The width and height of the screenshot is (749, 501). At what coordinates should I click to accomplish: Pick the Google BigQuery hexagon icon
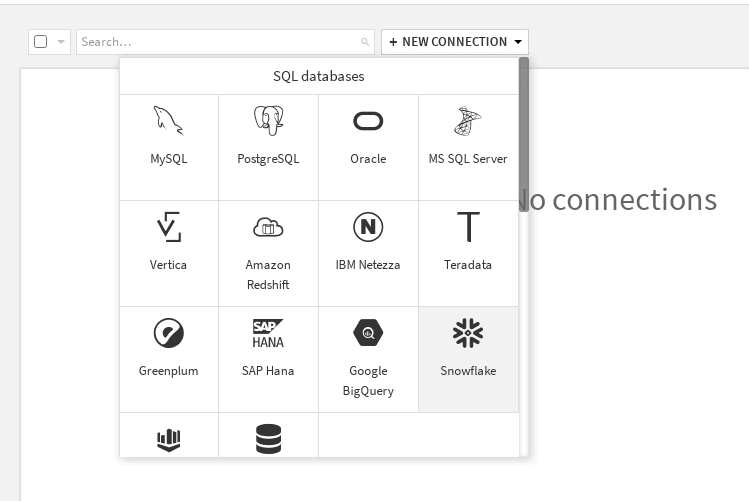tap(368, 333)
